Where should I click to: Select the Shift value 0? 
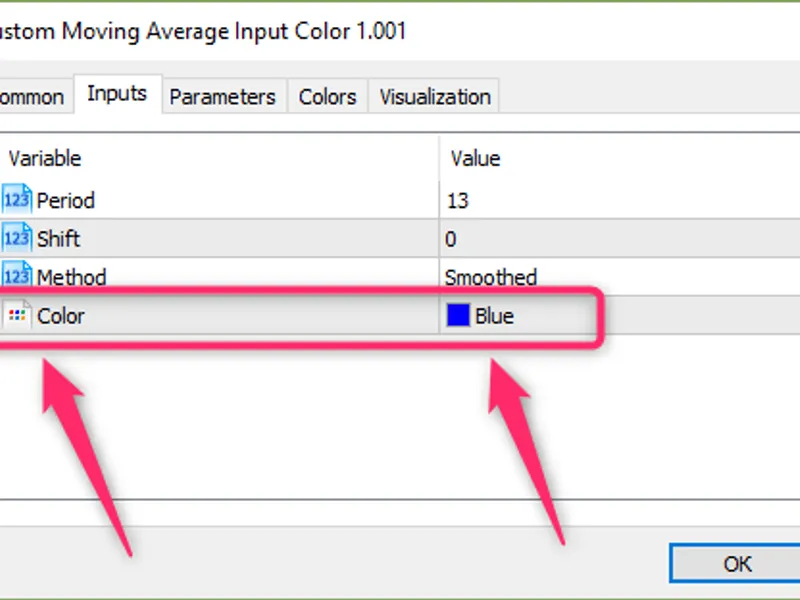(x=451, y=239)
